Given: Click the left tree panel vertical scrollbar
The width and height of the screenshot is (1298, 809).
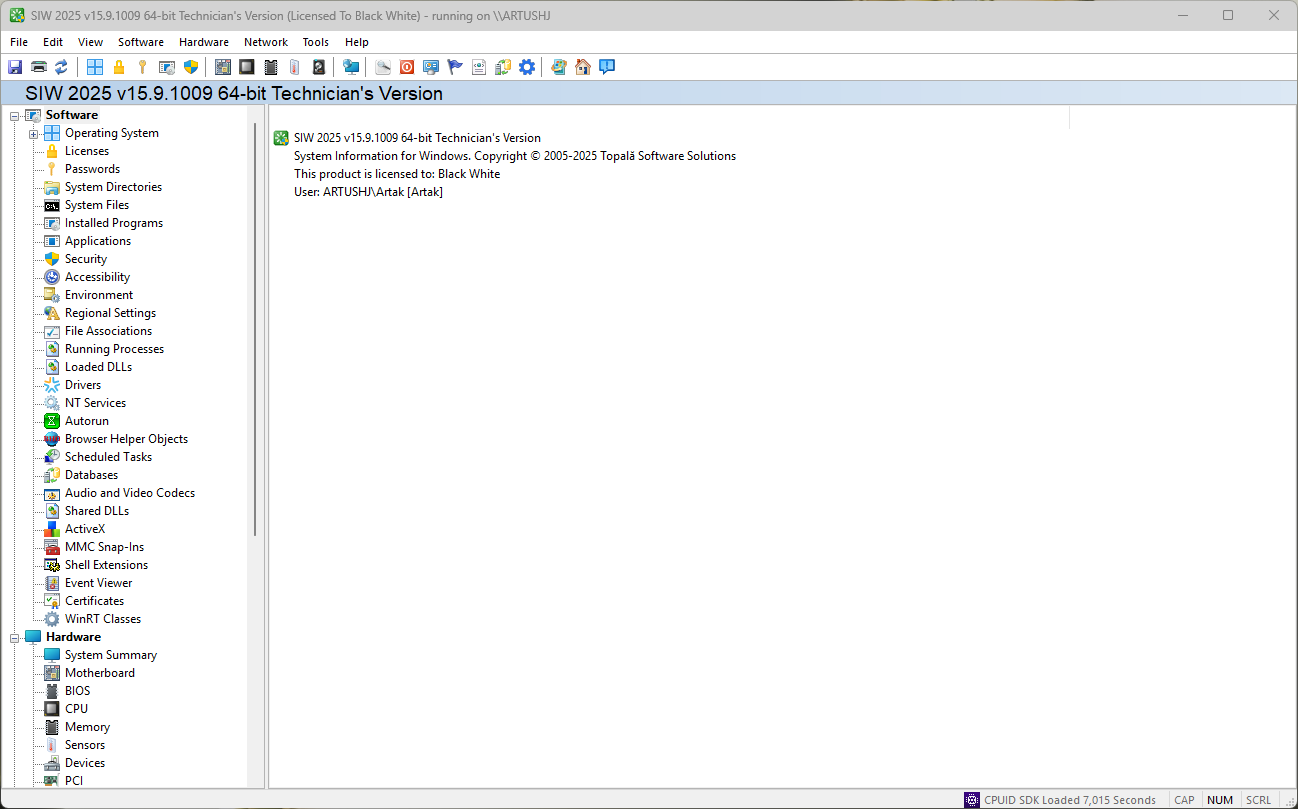Looking at the screenshot, I should [255, 330].
